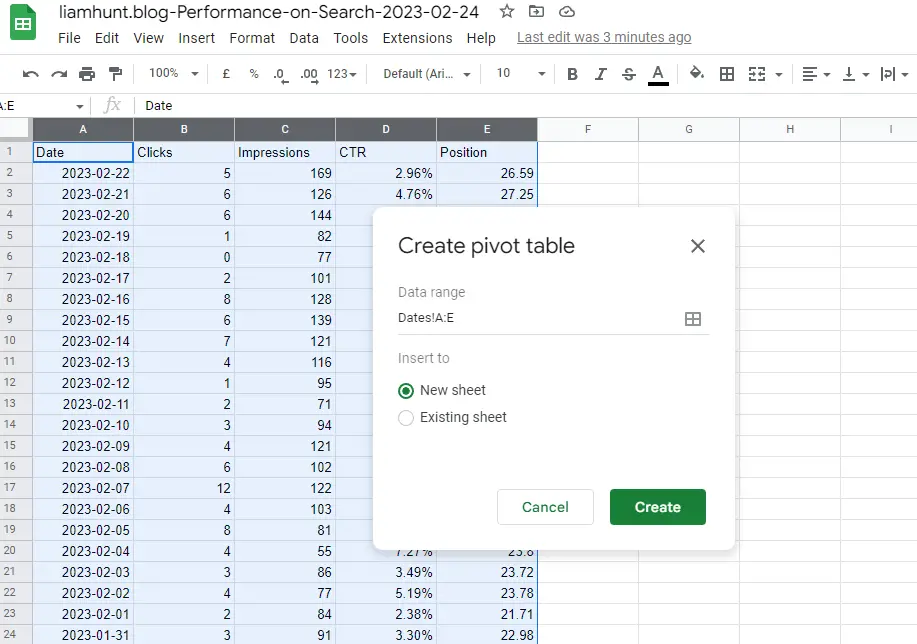Viewport: 917px width, 644px height.
Task: Check the cloud save status icon
Action: (567, 12)
